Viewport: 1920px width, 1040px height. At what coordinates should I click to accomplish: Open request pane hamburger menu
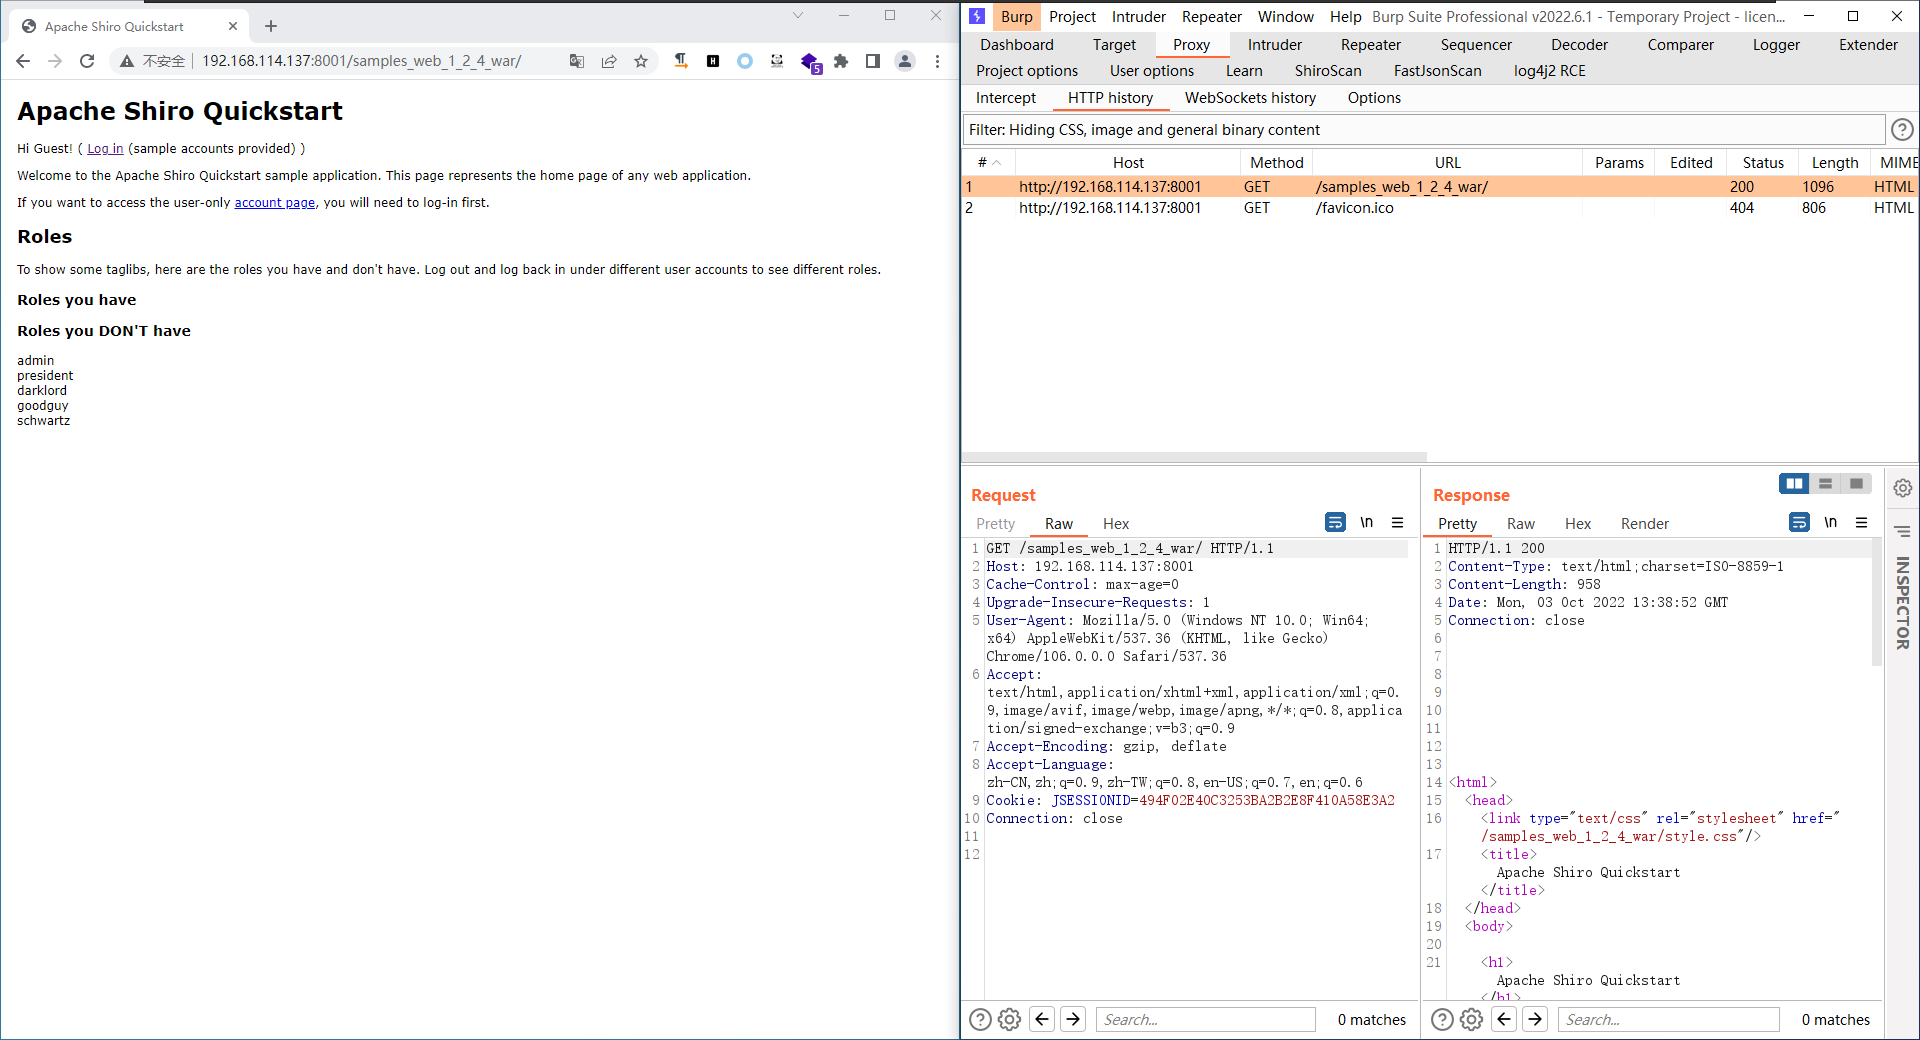(x=1397, y=522)
